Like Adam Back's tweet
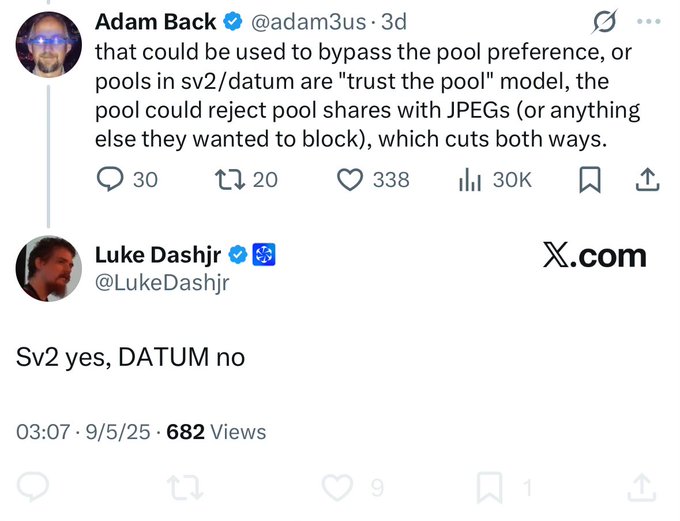The image size is (680, 521). pos(349,180)
